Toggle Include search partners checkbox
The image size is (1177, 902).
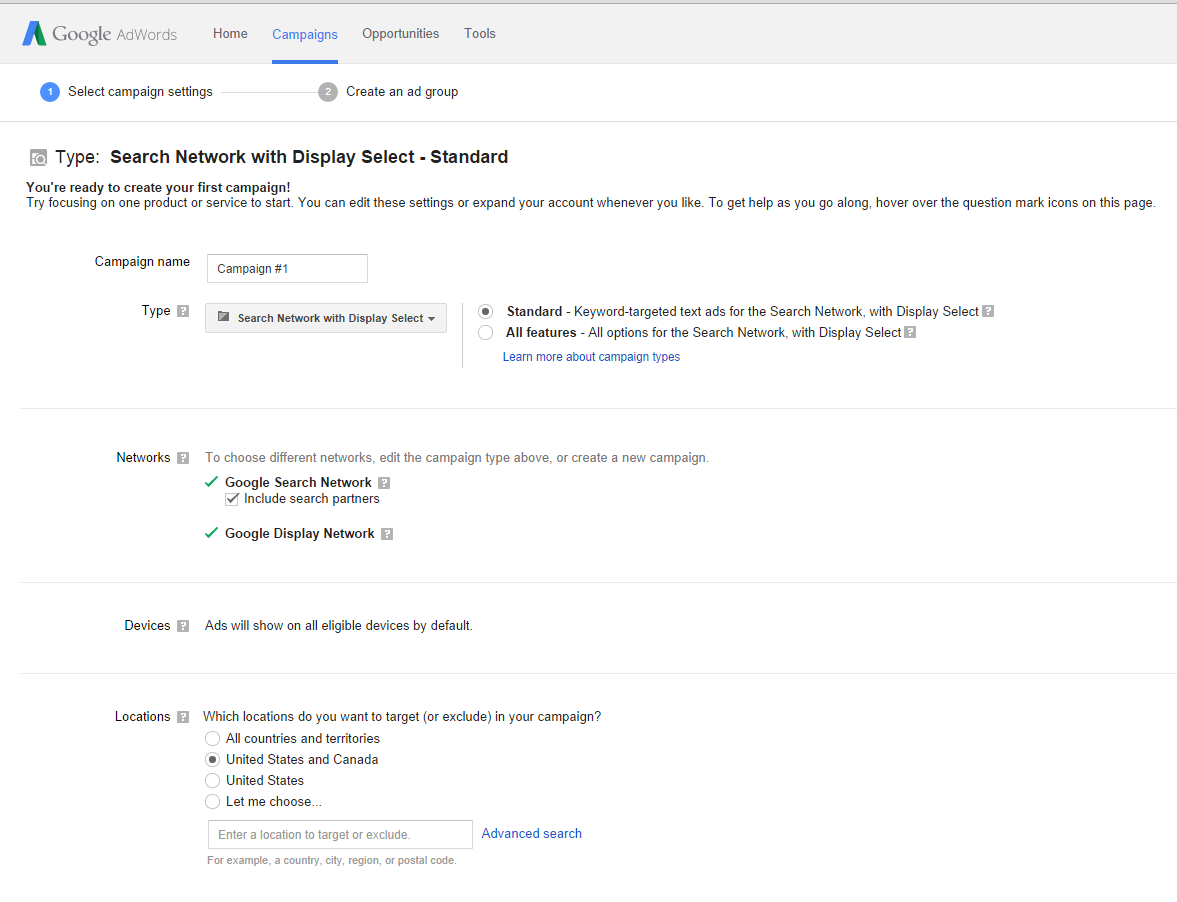232,499
